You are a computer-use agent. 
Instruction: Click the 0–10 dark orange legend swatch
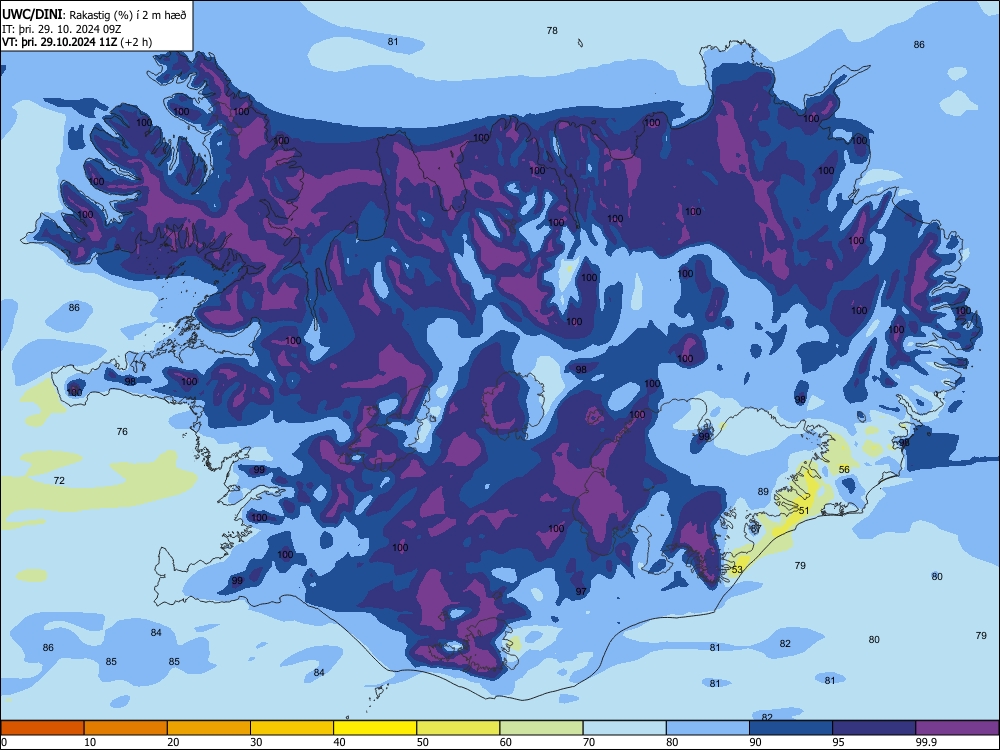[x=42, y=728]
